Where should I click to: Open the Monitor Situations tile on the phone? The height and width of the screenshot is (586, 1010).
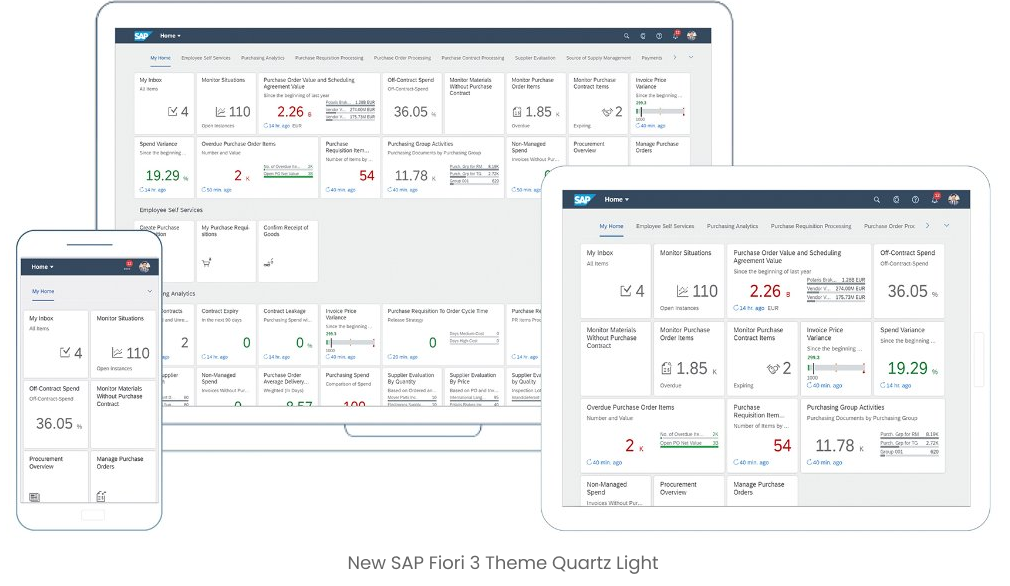point(124,343)
